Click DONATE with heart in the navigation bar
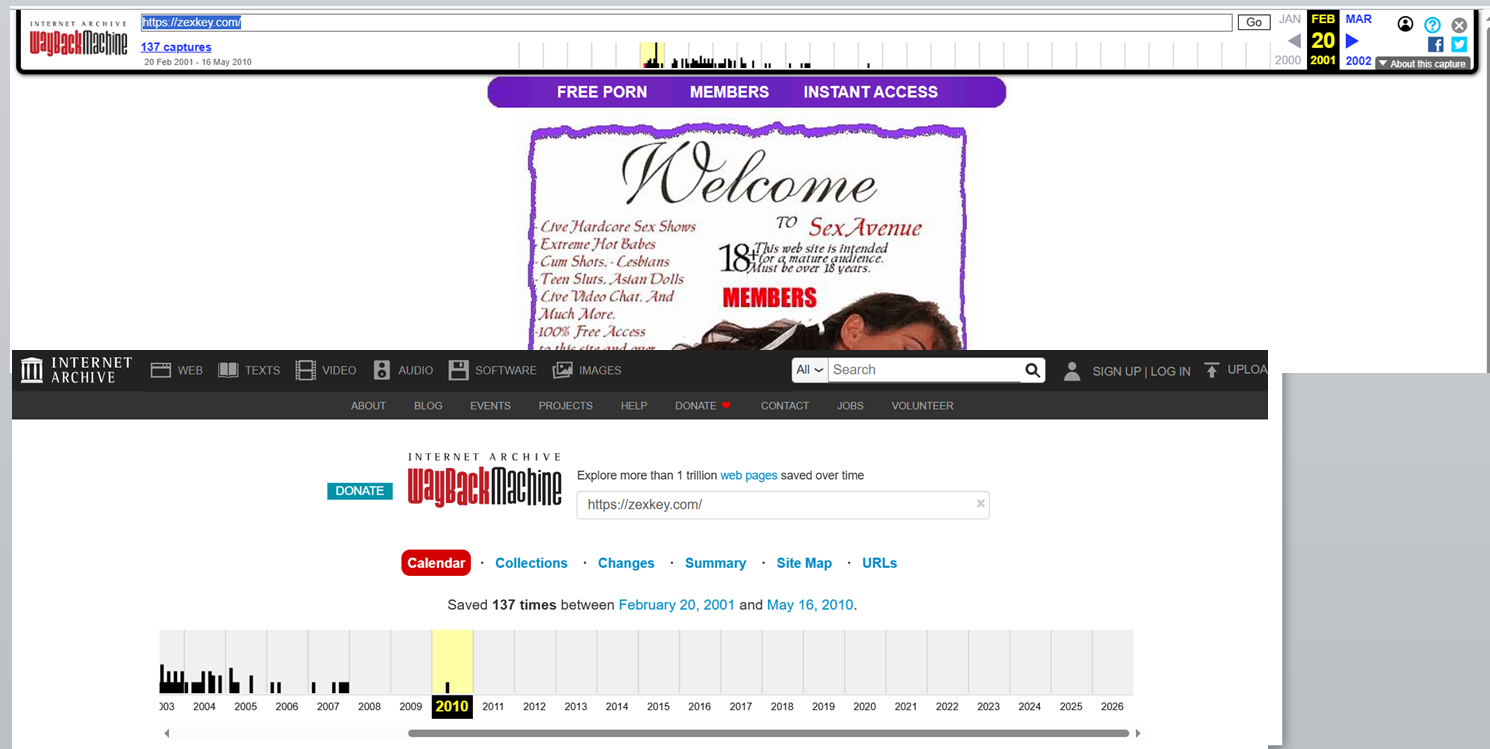Image resolution: width=1490 pixels, height=749 pixels. click(703, 406)
